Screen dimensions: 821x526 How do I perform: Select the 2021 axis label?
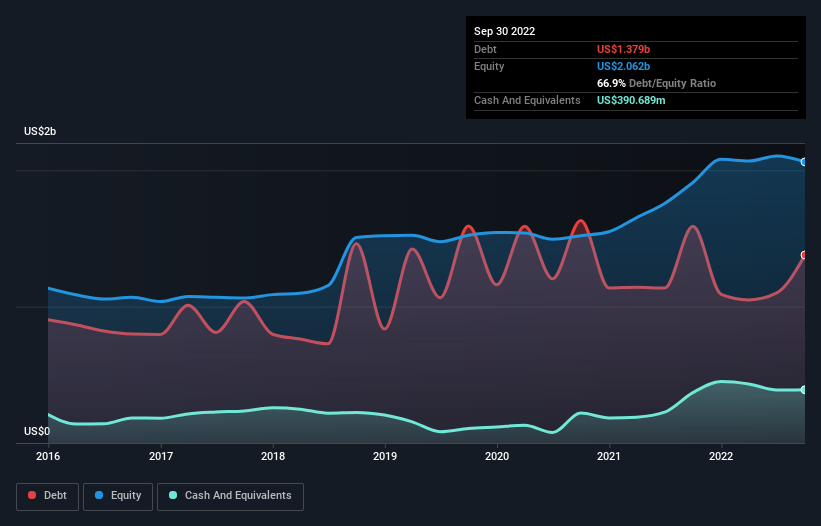click(609, 456)
